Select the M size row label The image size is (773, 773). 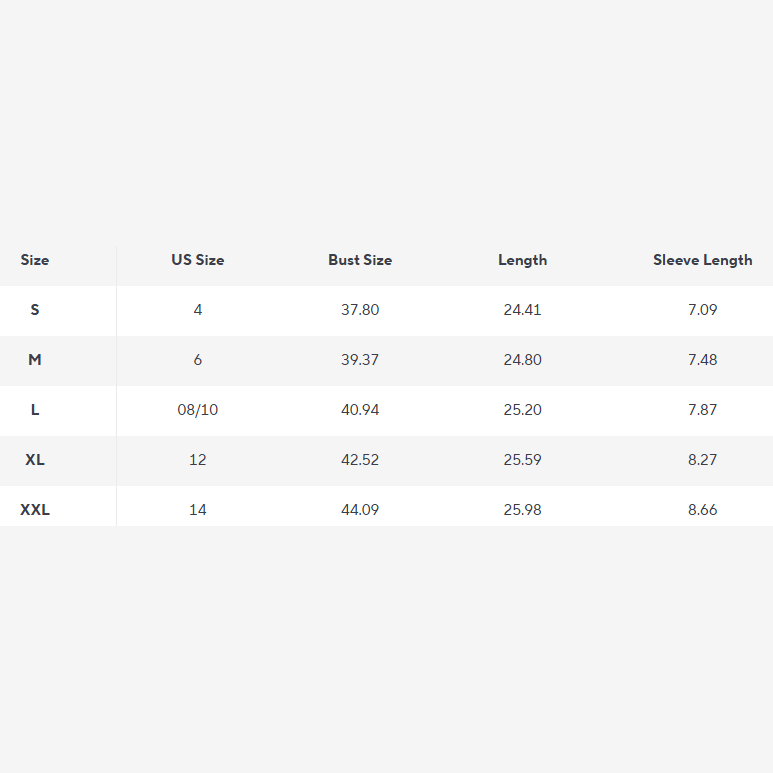(x=35, y=360)
